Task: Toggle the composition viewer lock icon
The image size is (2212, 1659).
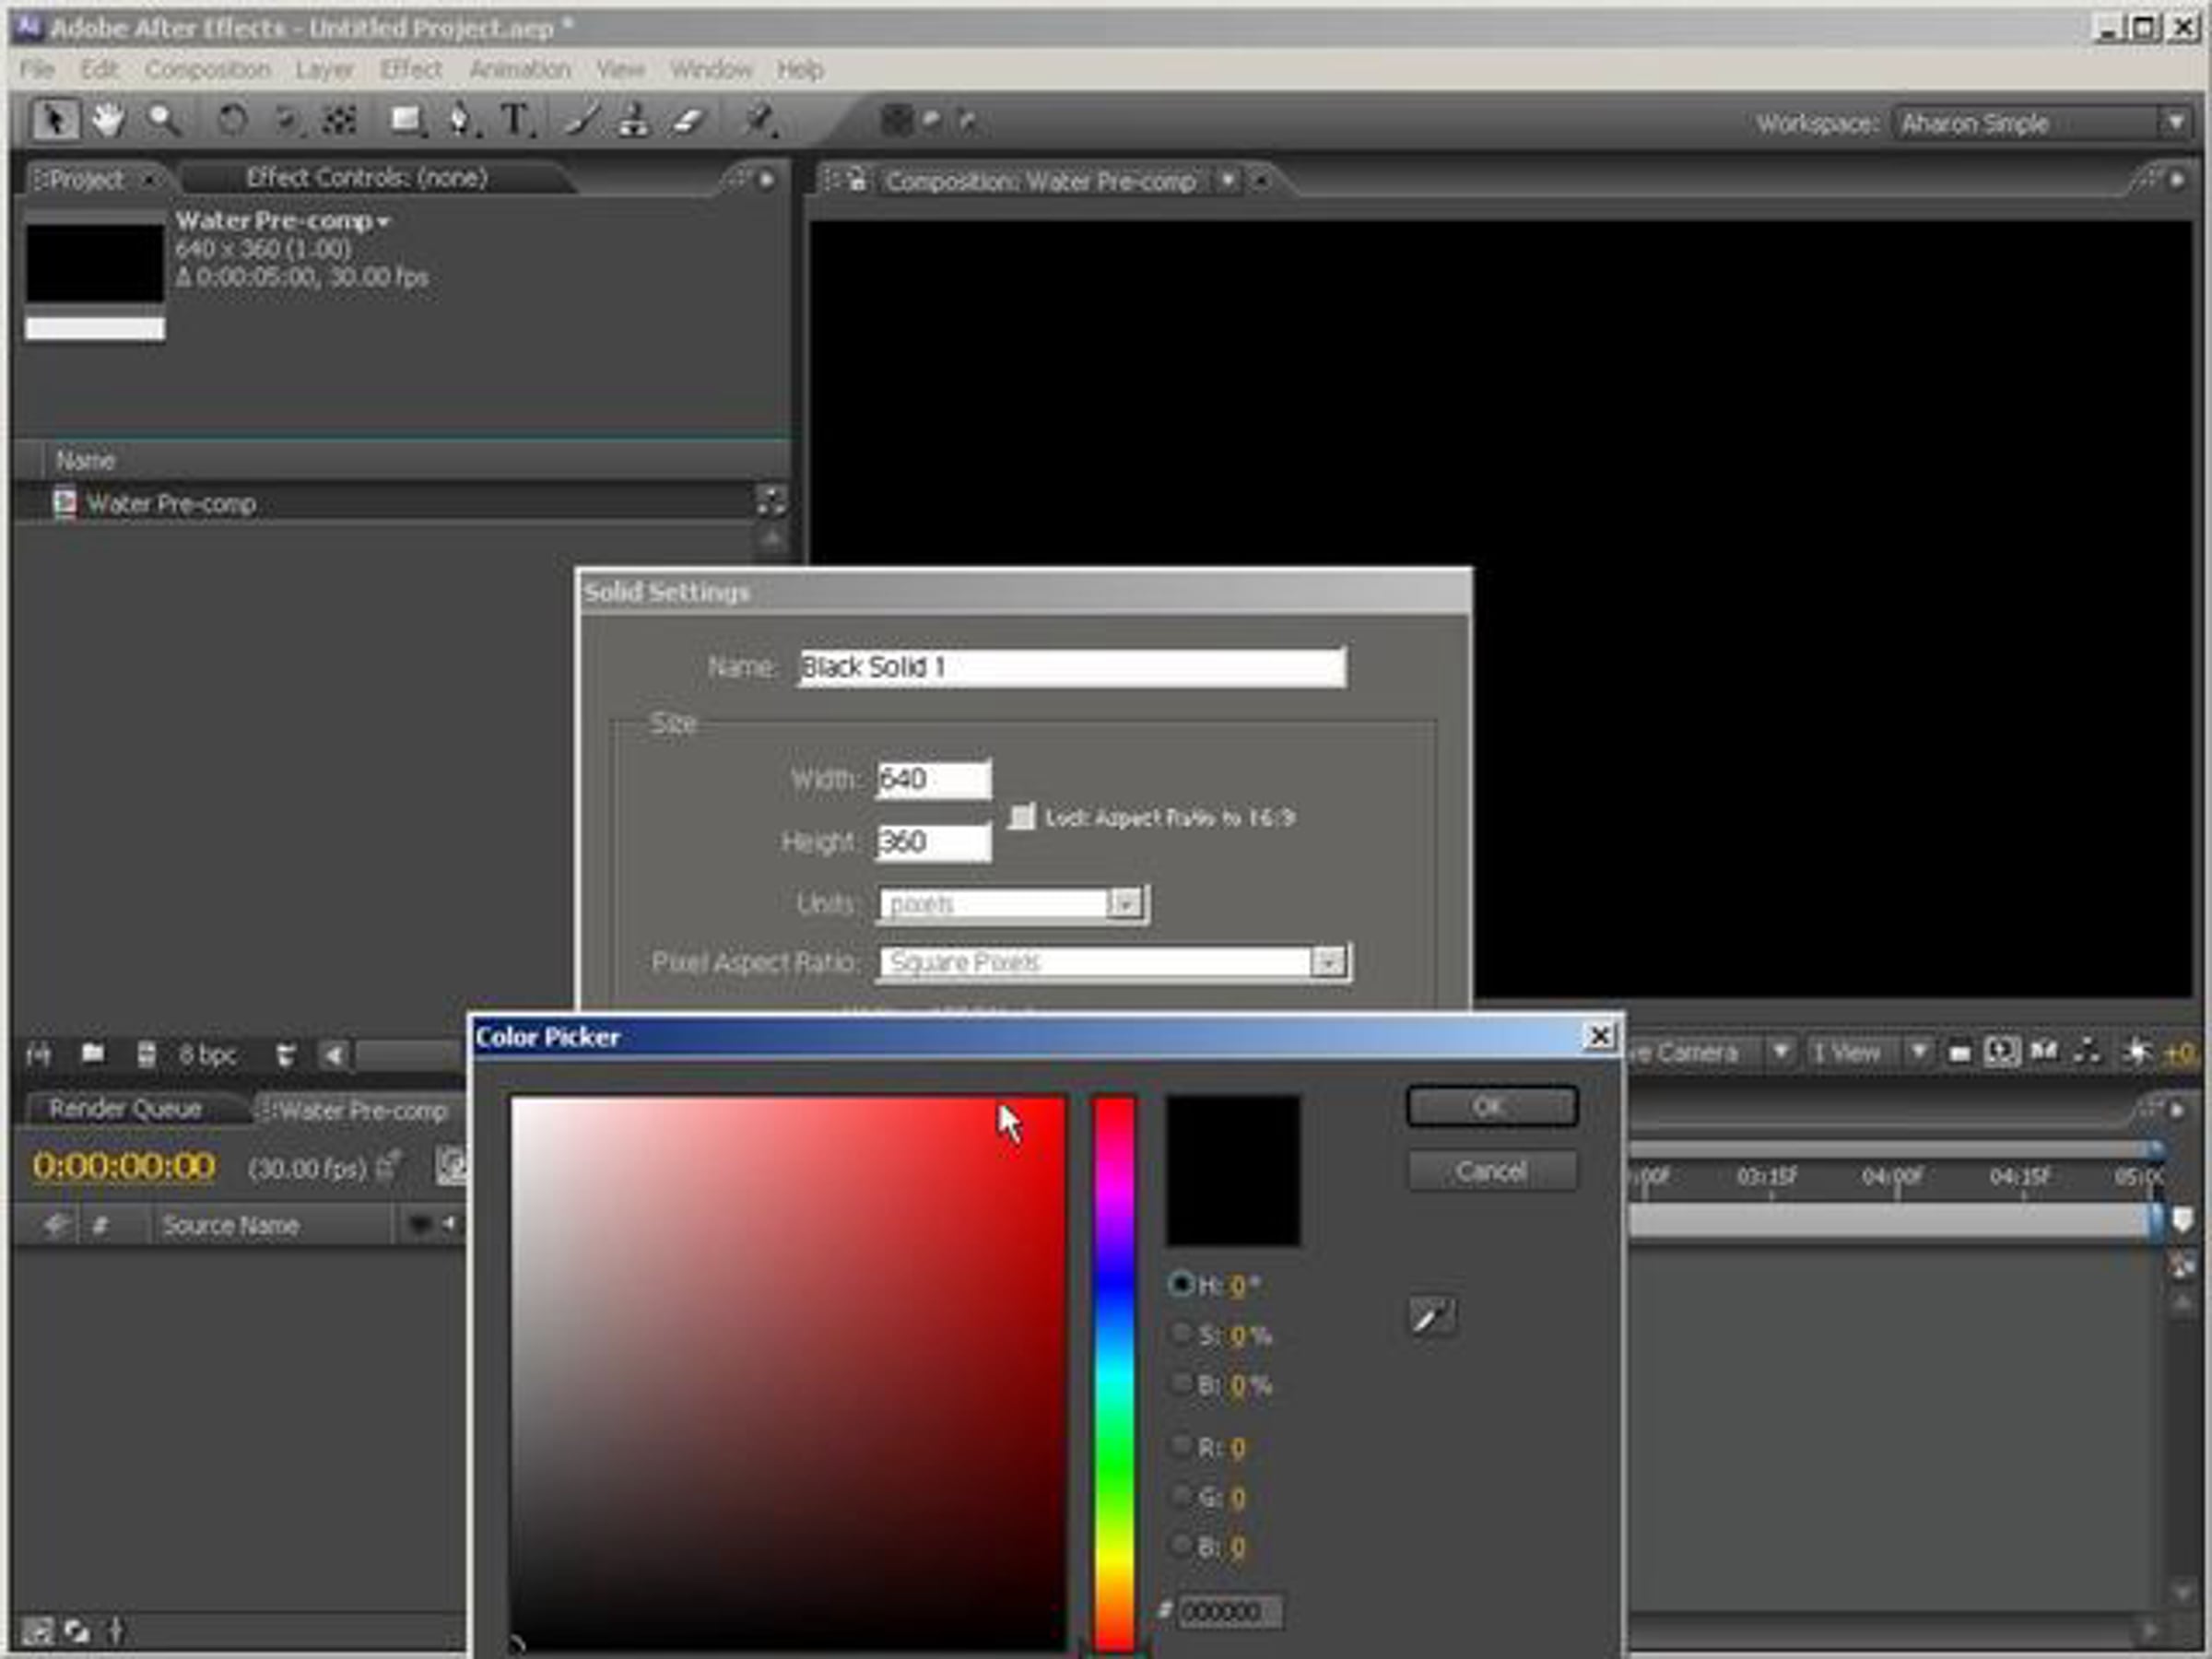Action: (x=857, y=181)
